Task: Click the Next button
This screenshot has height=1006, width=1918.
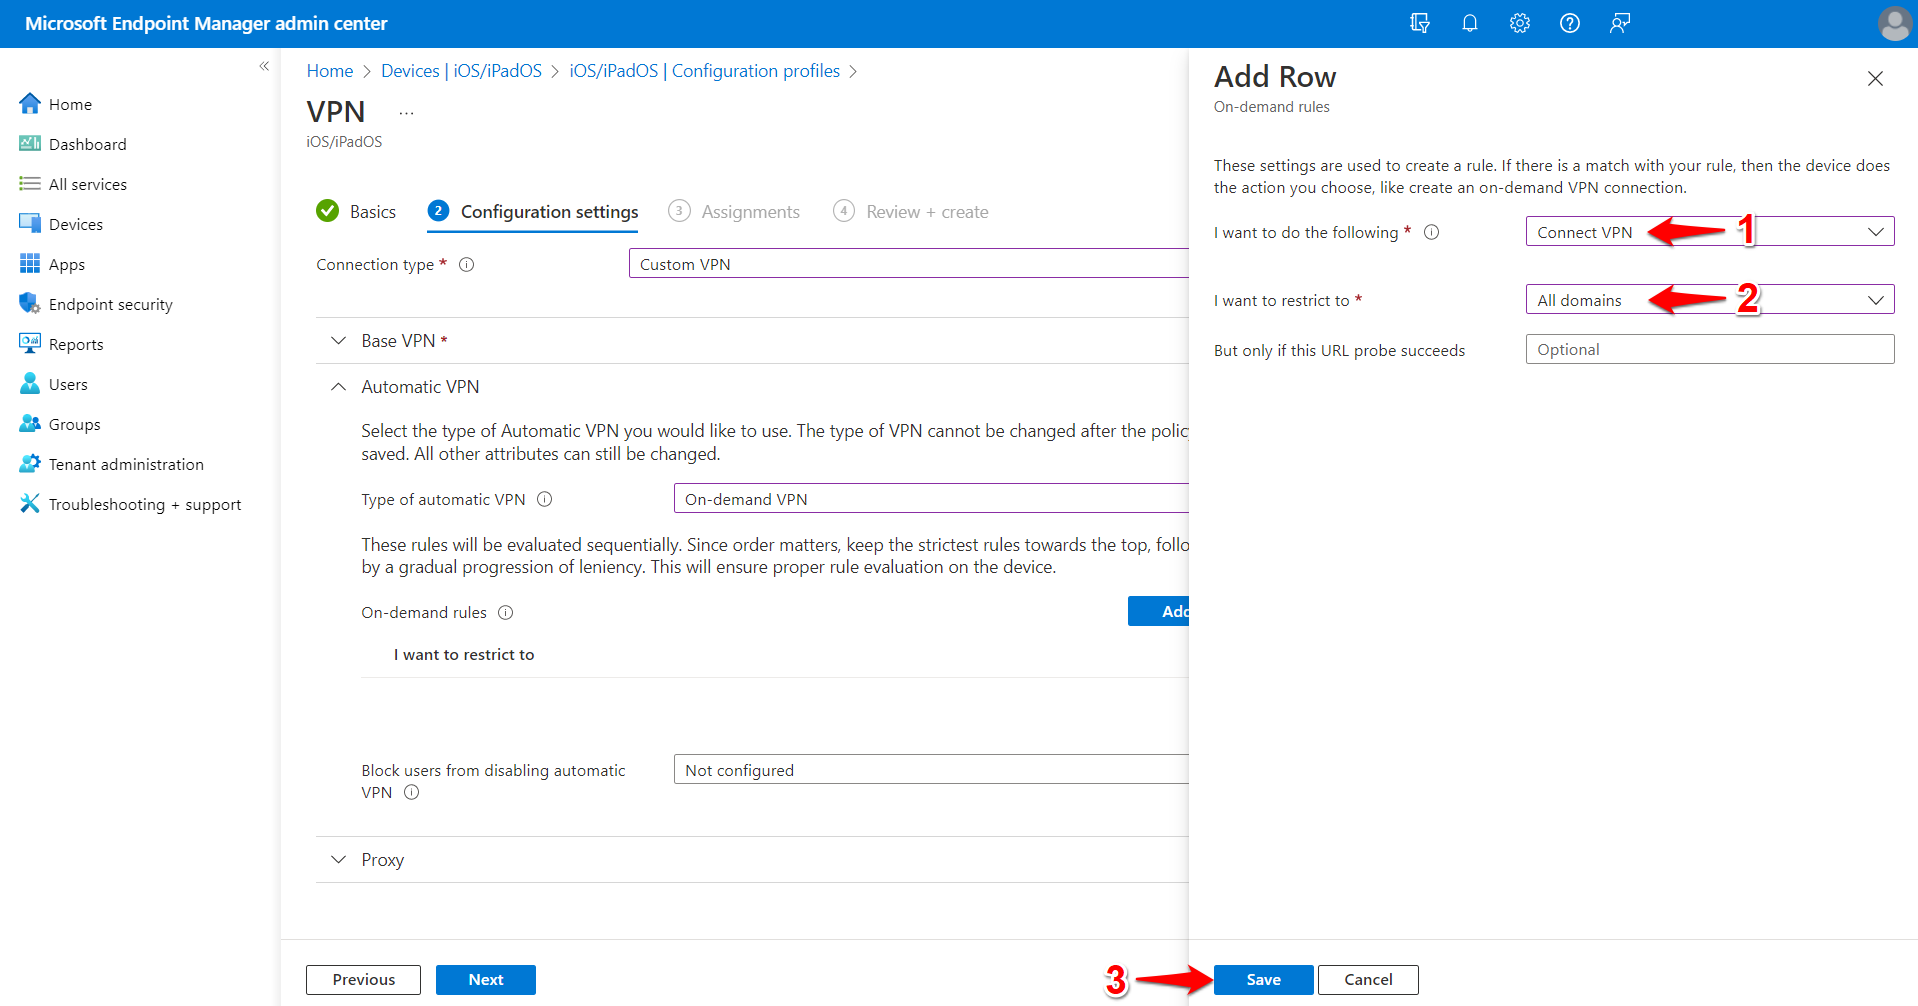Action: click(x=486, y=980)
